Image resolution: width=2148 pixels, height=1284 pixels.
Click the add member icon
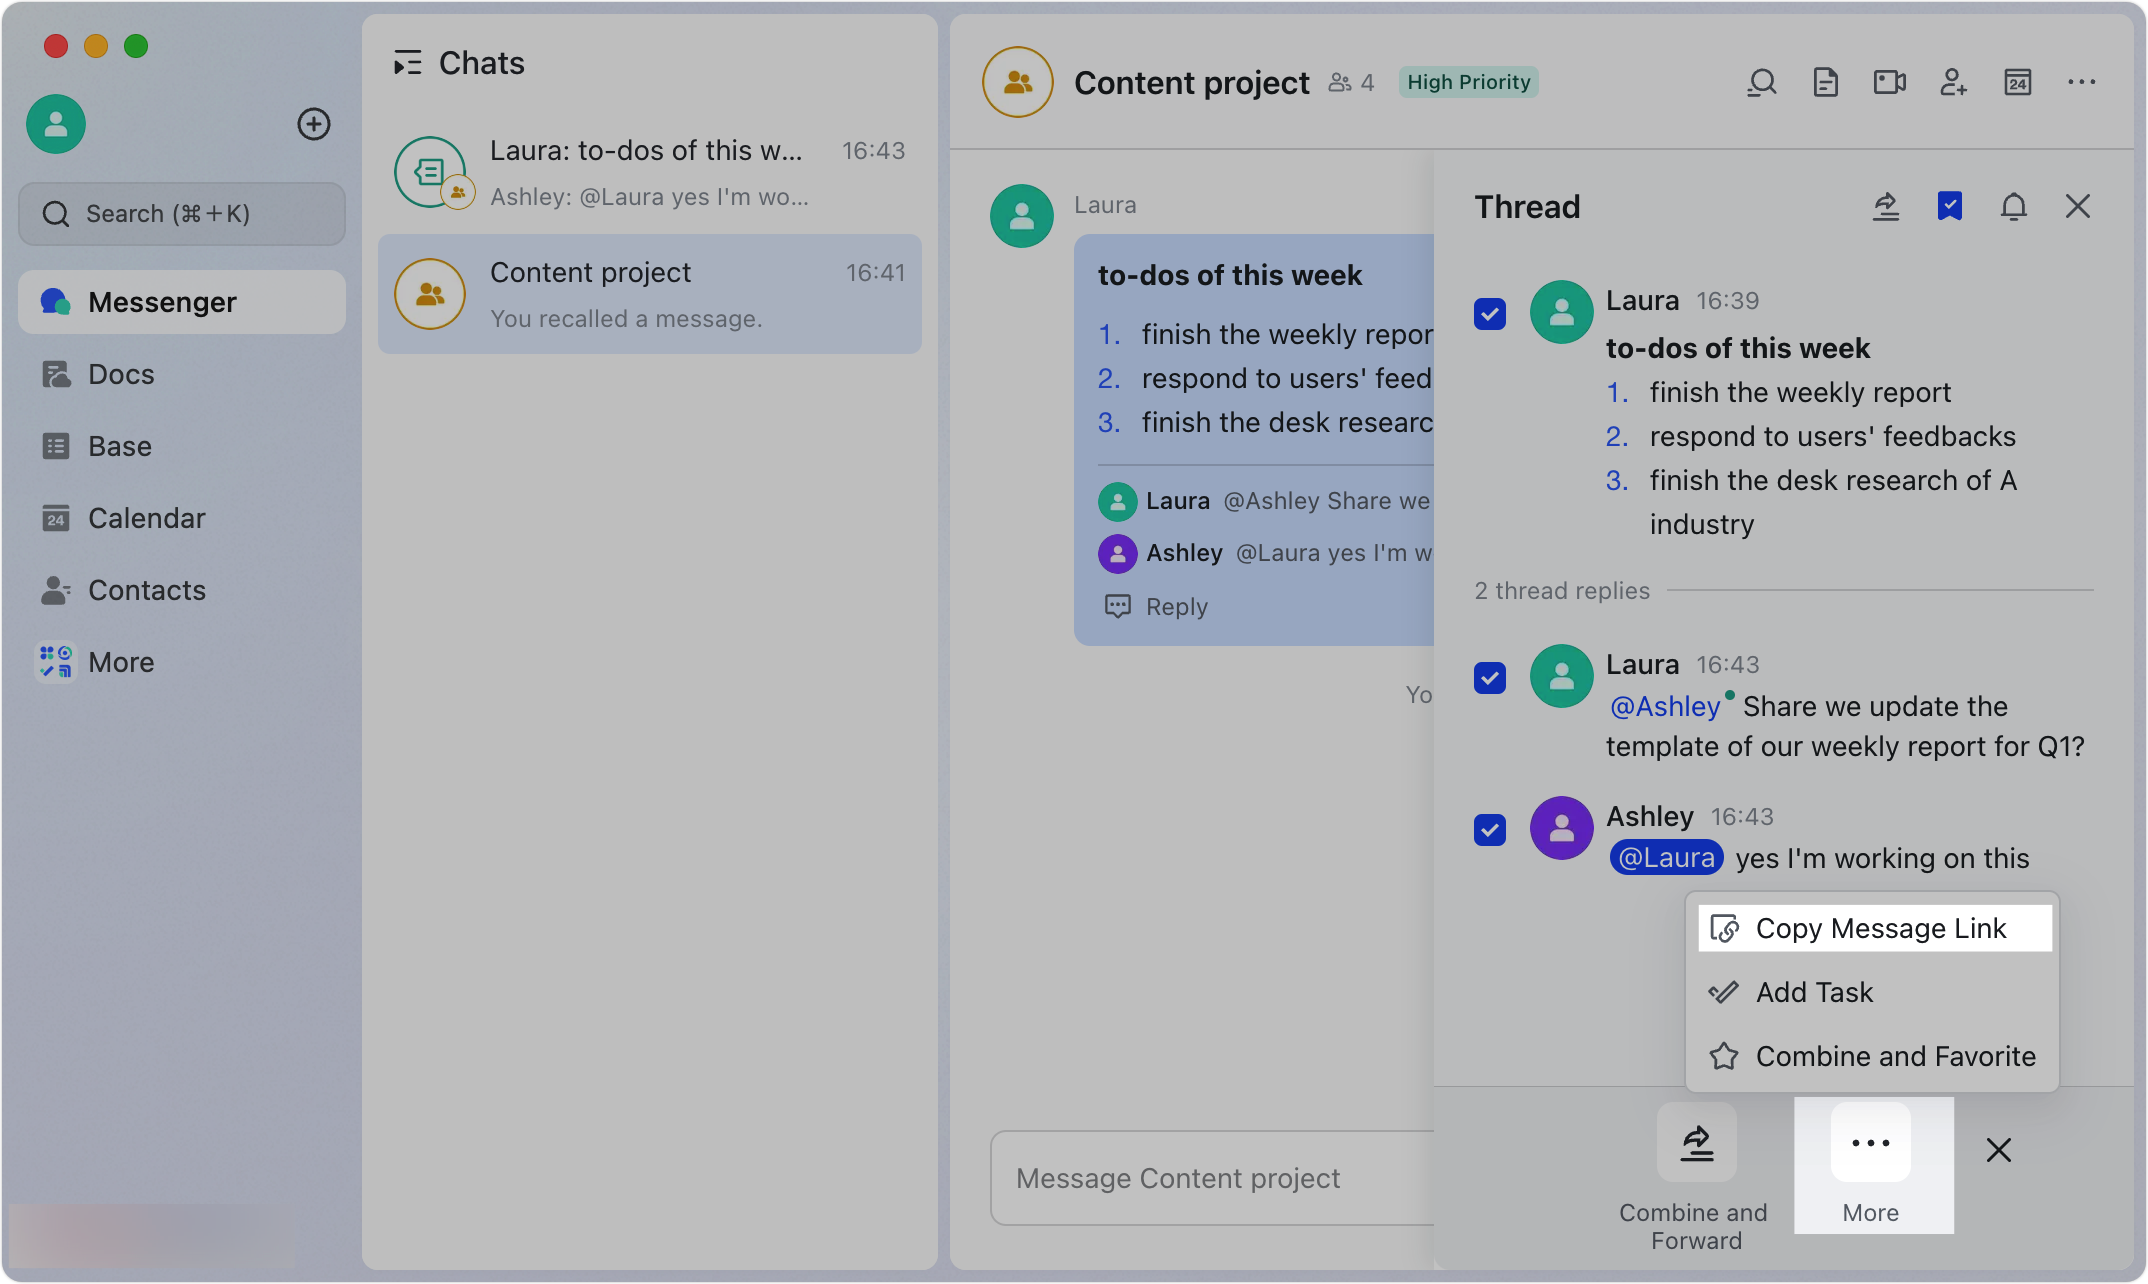pos(1953,83)
